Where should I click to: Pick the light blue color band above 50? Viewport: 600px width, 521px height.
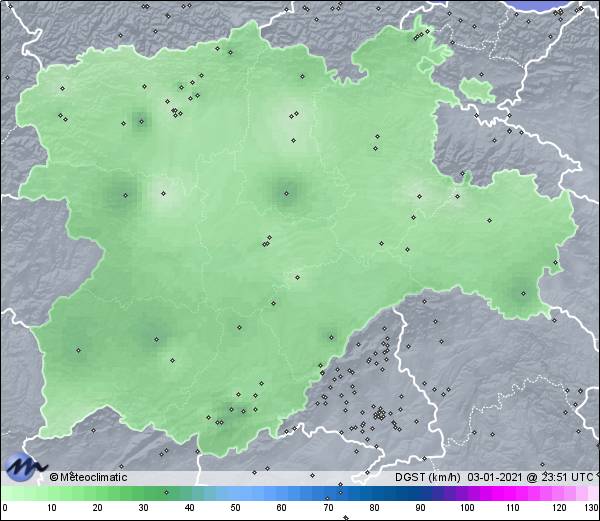[235, 493]
